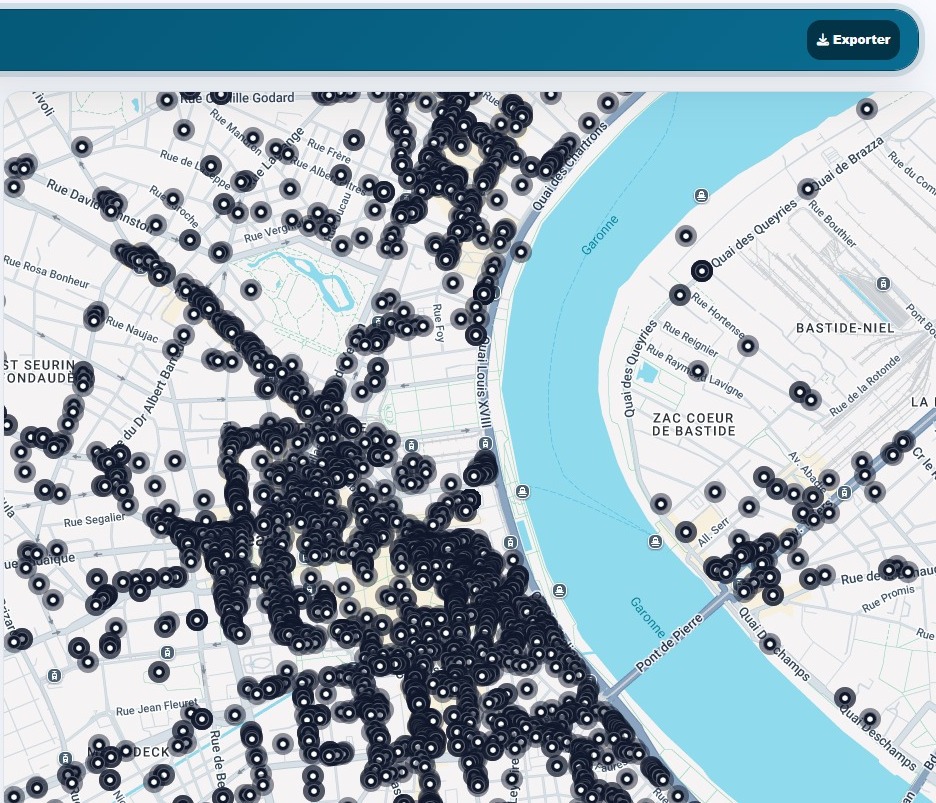
Task: Click the Rue Bouthier label
Action: 833,224
